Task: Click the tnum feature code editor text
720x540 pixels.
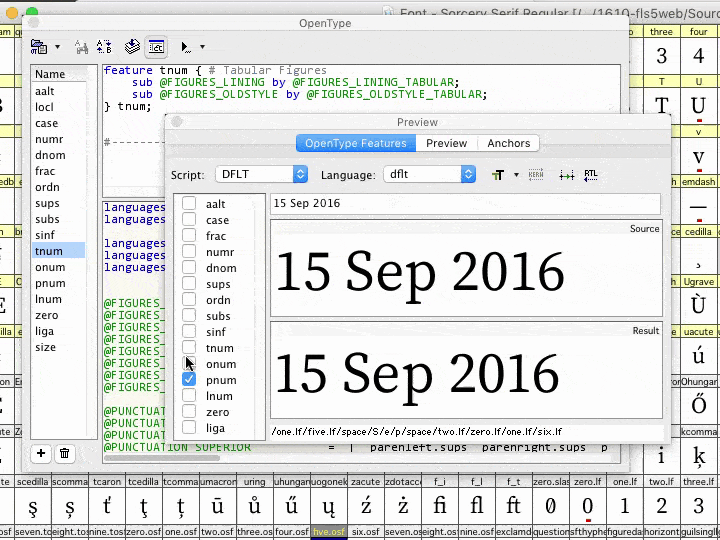Action: [x=295, y=89]
